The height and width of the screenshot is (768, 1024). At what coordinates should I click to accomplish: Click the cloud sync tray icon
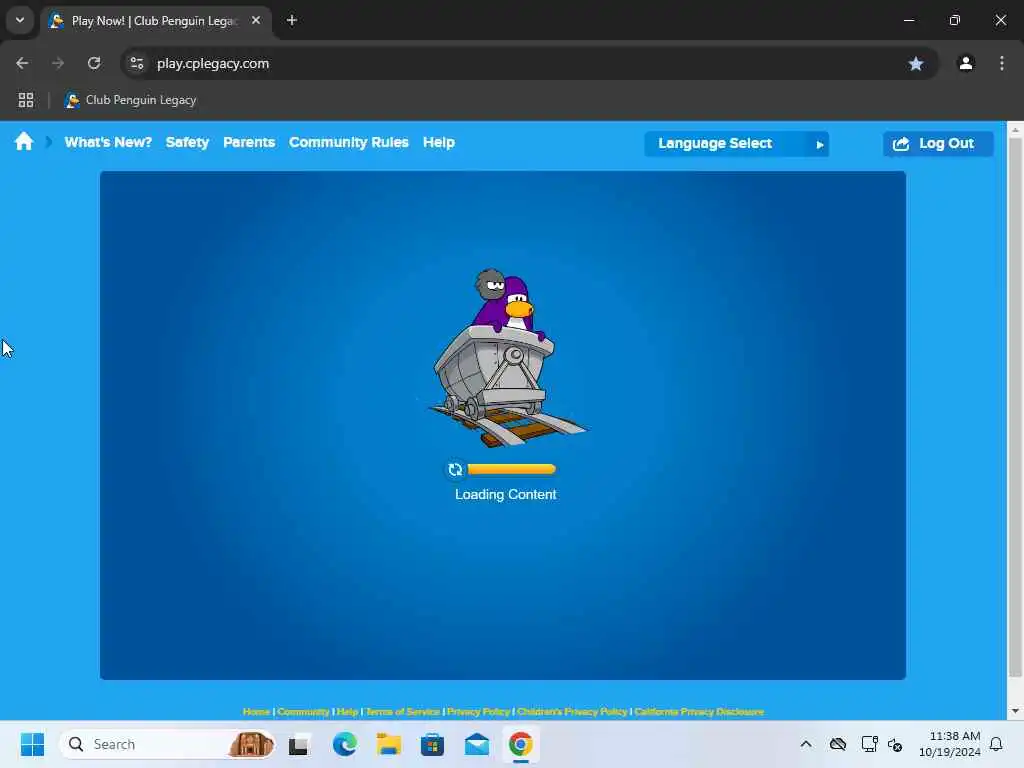[x=838, y=744]
